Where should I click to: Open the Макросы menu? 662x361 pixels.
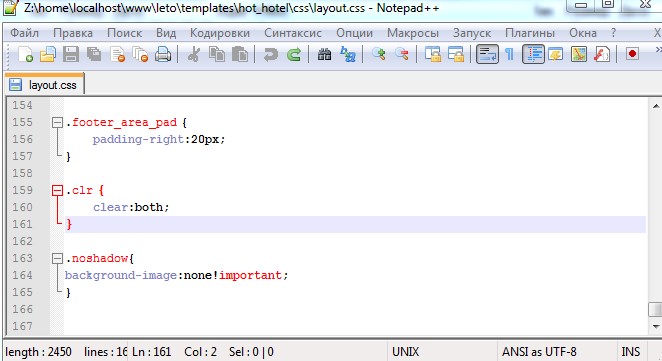tap(413, 33)
